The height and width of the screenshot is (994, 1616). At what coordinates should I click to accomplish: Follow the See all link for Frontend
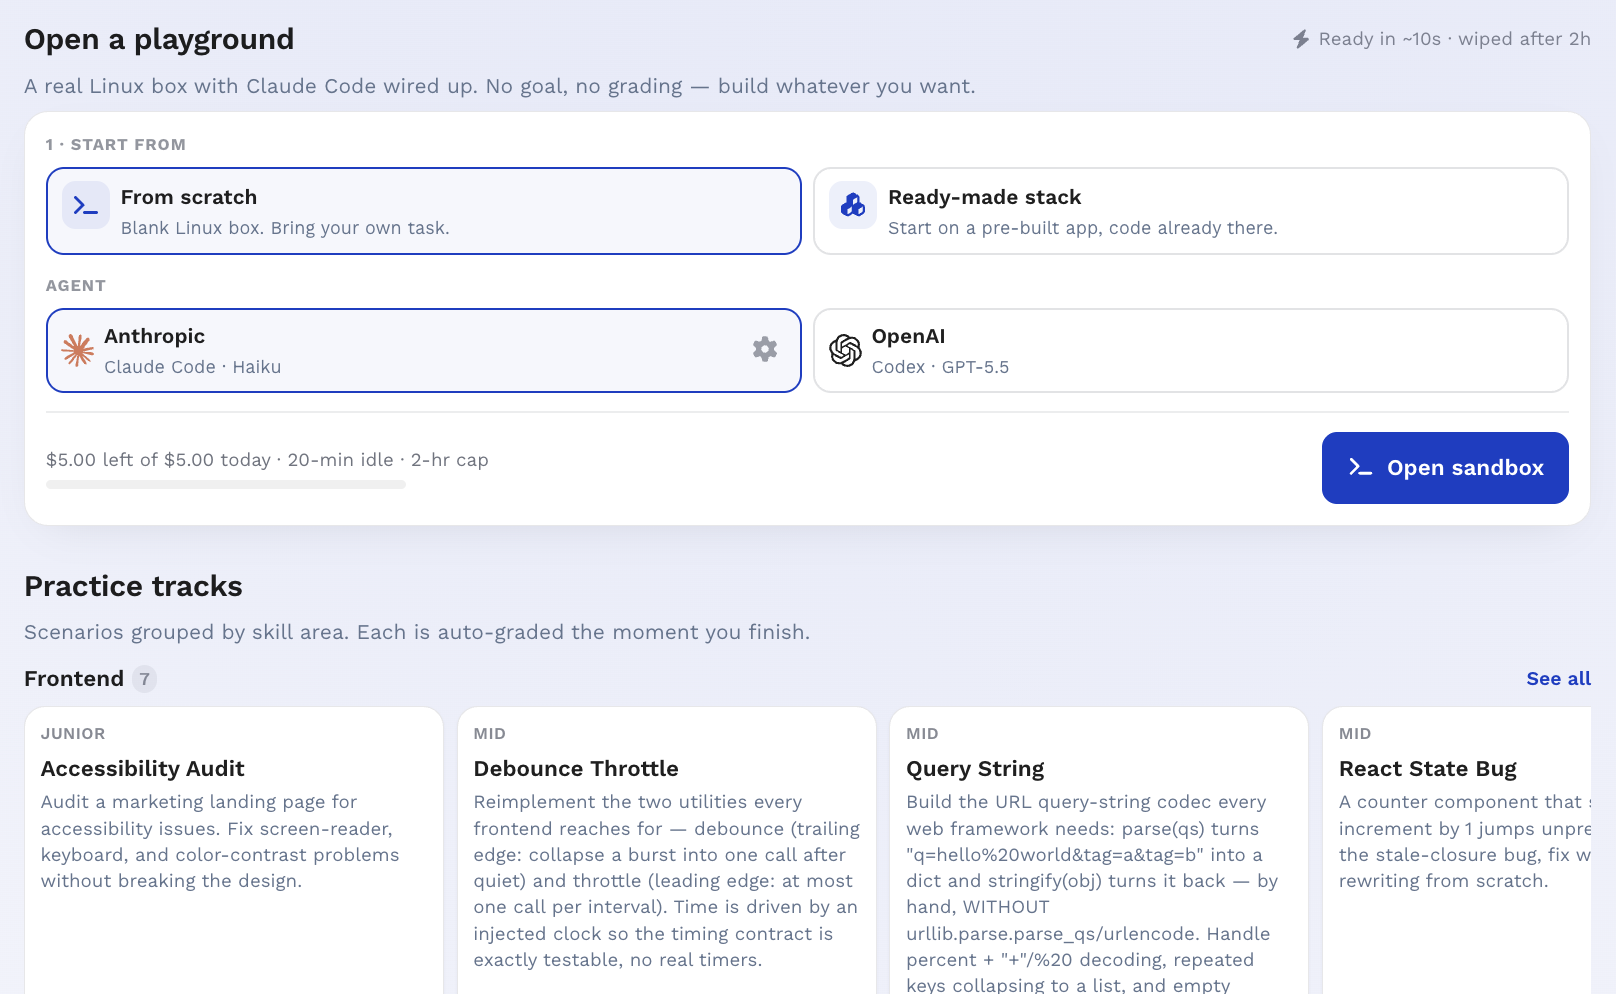click(x=1558, y=679)
